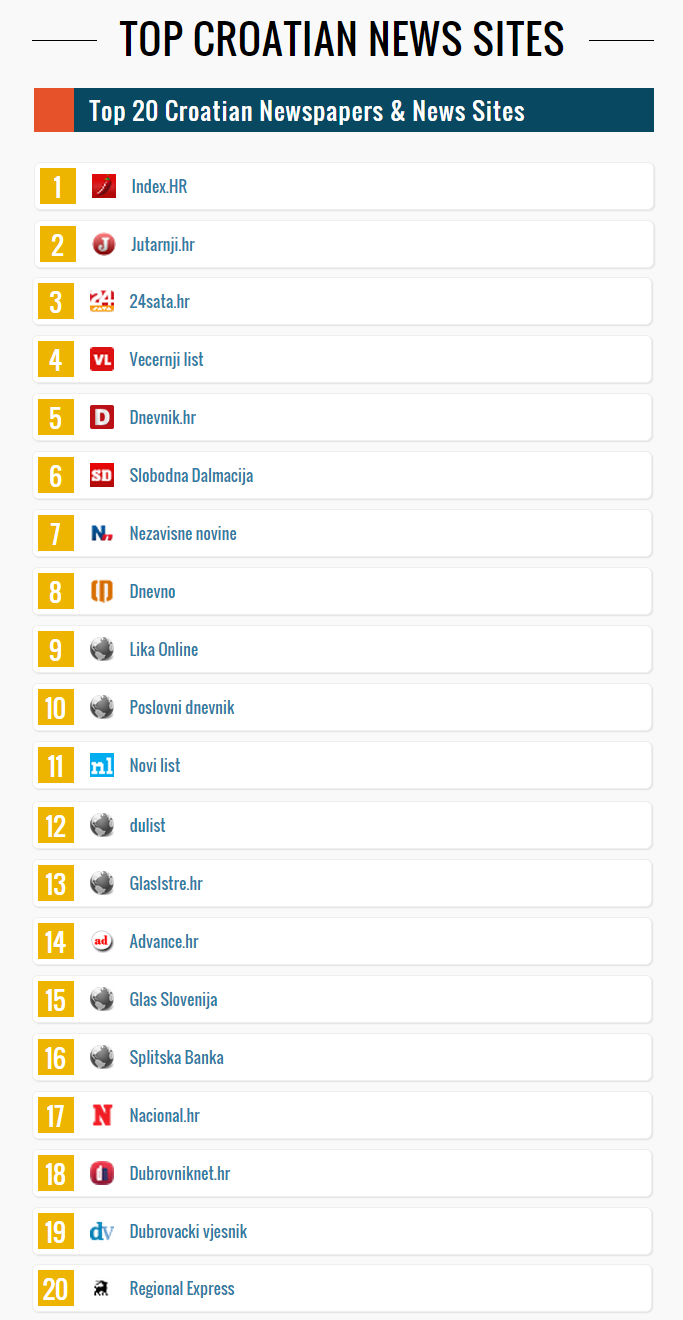Open the Lika Online link
The image size is (683, 1320).
tap(164, 649)
